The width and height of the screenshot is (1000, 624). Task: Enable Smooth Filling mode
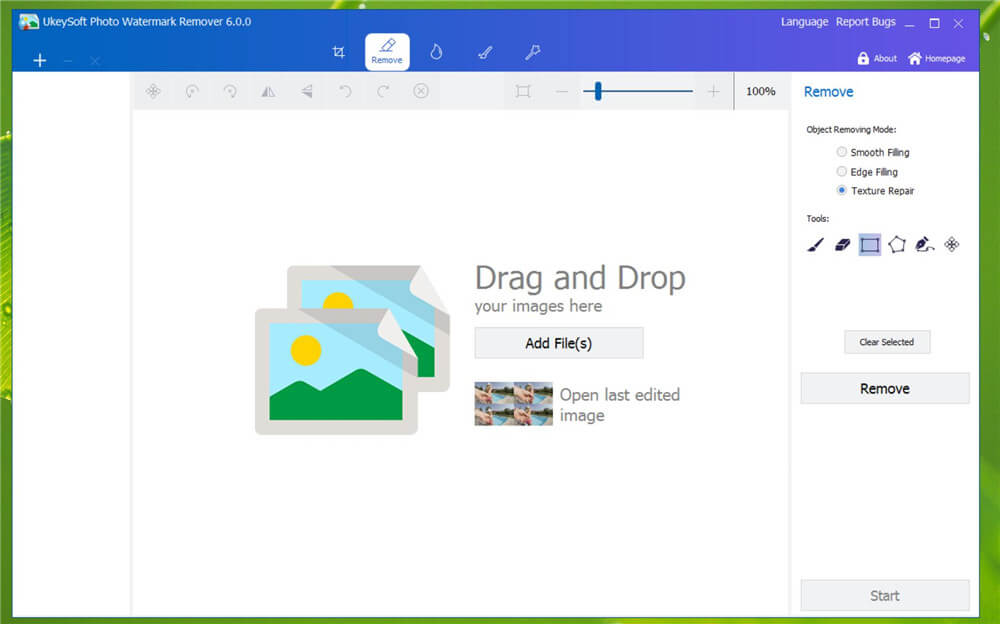(x=842, y=153)
